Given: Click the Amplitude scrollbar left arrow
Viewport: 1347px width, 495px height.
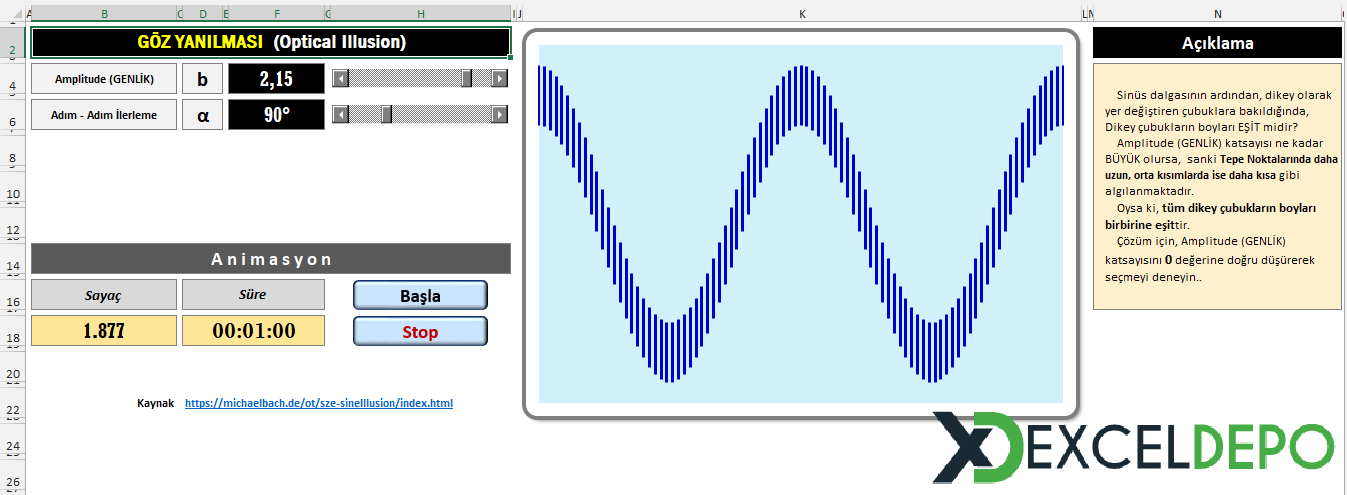Looking at the screenshot, I should 340,79.
